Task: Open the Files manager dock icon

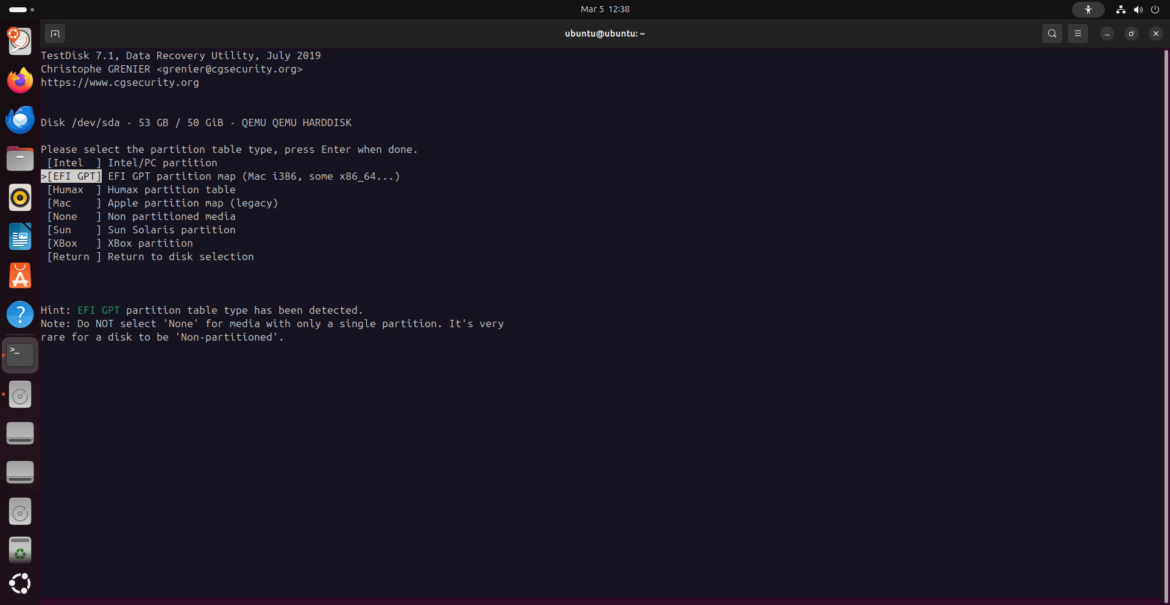Action: (x=20, y=159)
